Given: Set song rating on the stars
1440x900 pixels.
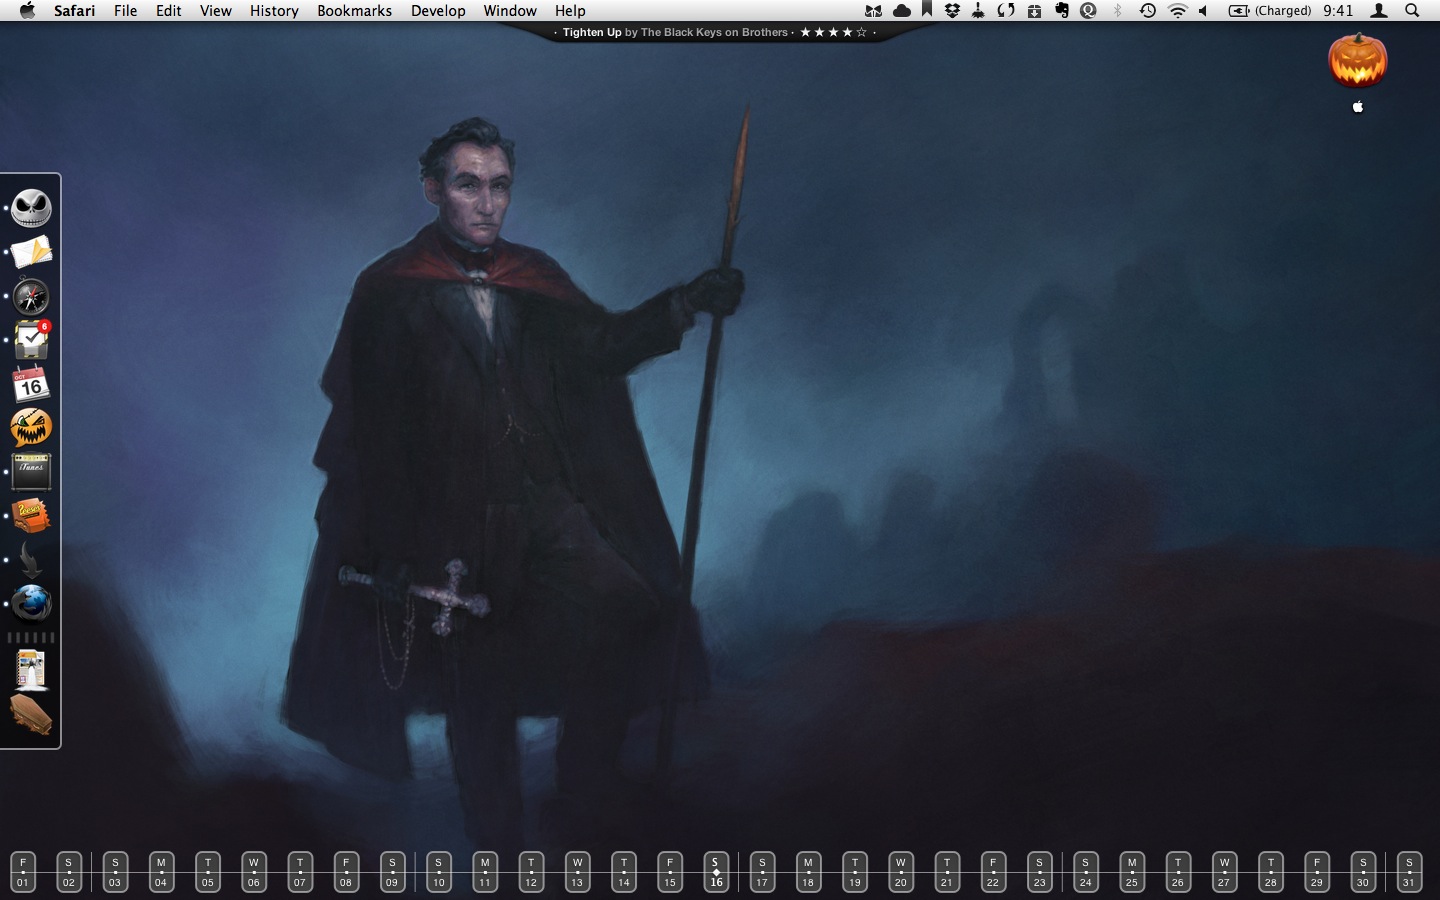Looking at the screenshot, I should [833, 32].
